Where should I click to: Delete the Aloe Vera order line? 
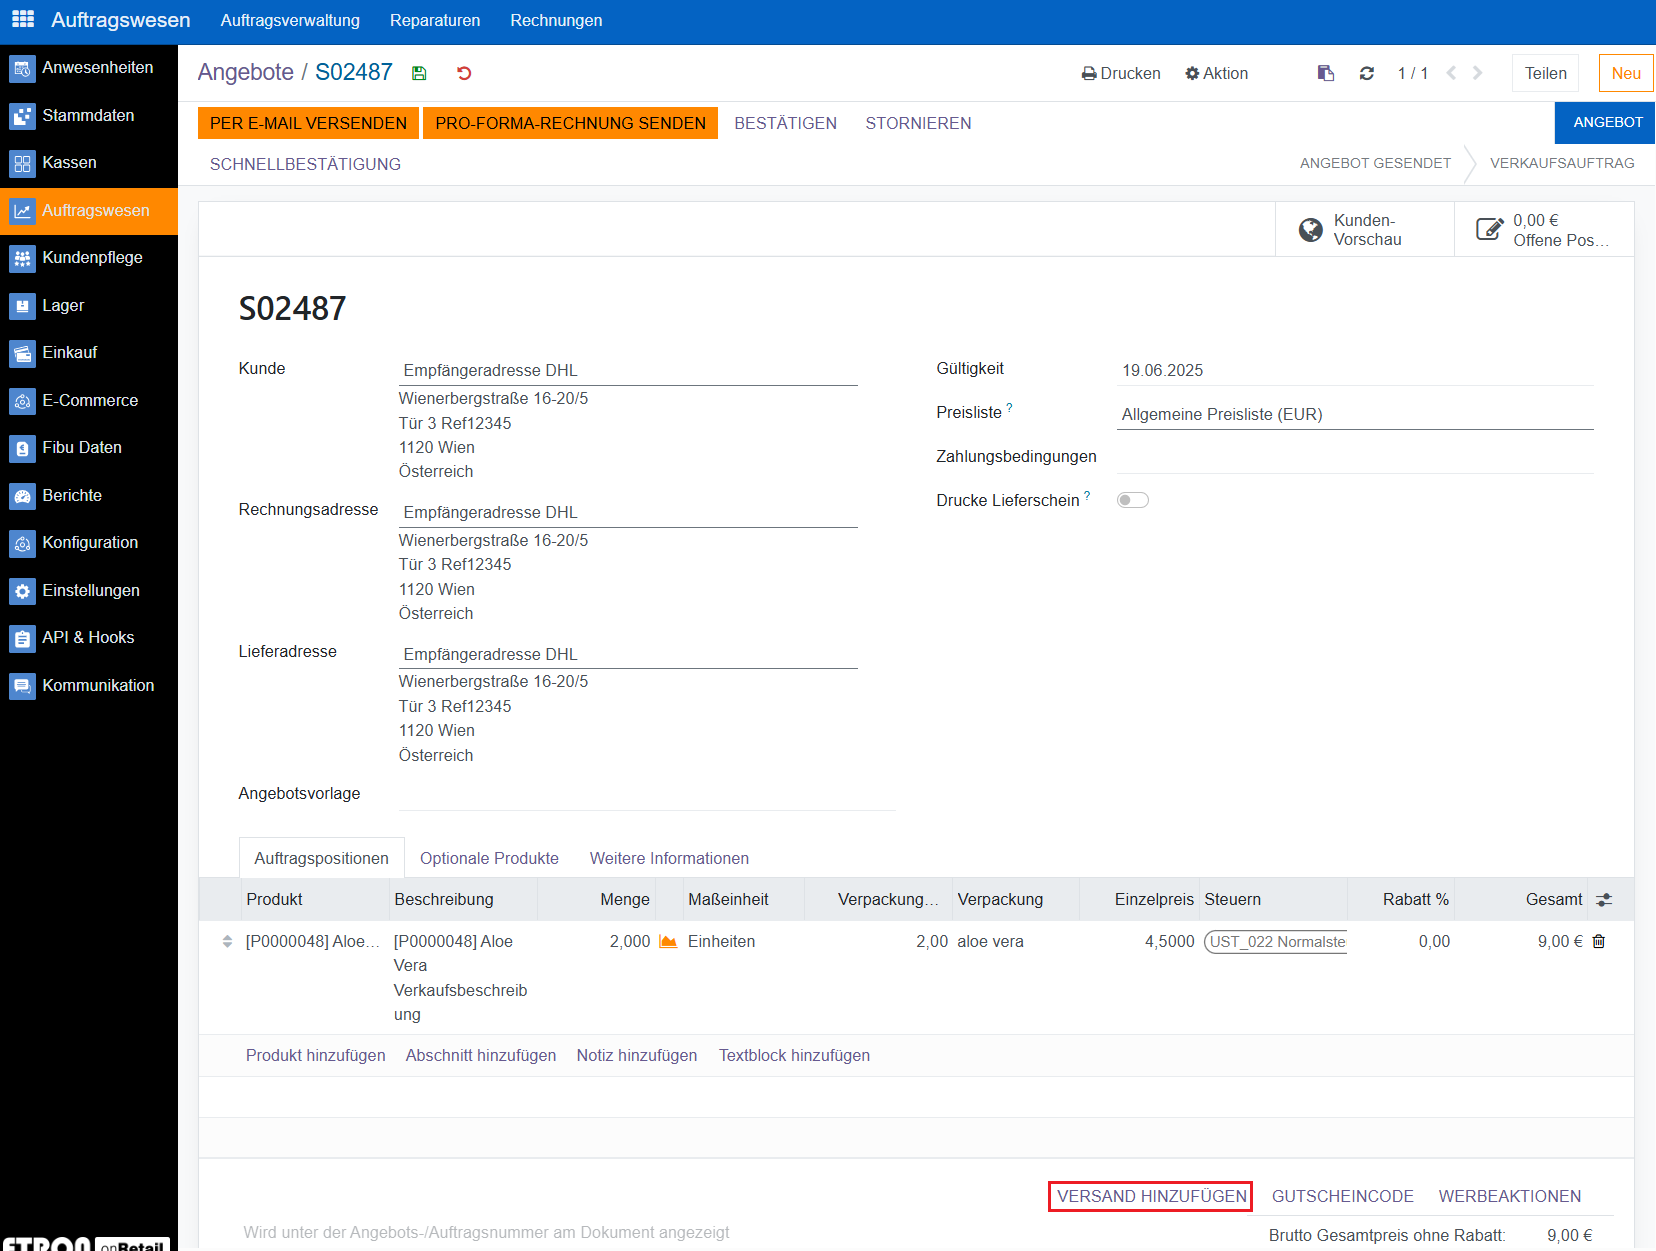click(1599, 941)
